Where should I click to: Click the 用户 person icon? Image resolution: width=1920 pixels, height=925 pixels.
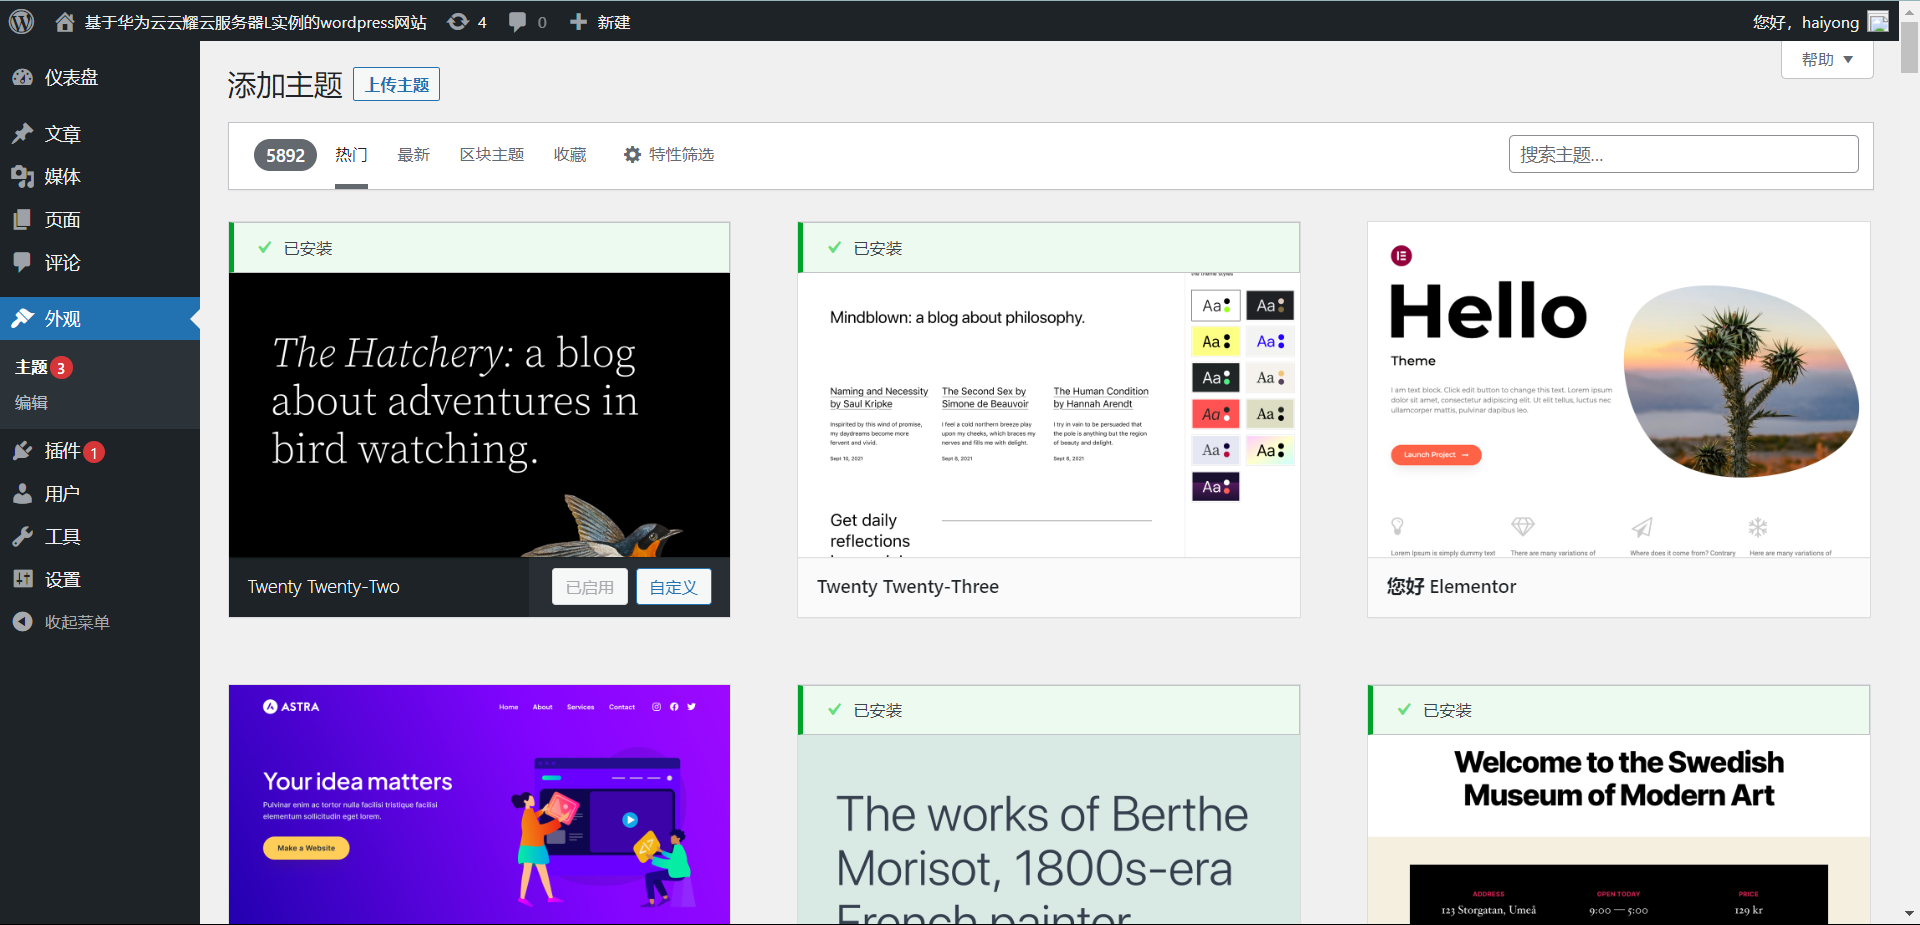pyautogui.click(x=23, y=493)
